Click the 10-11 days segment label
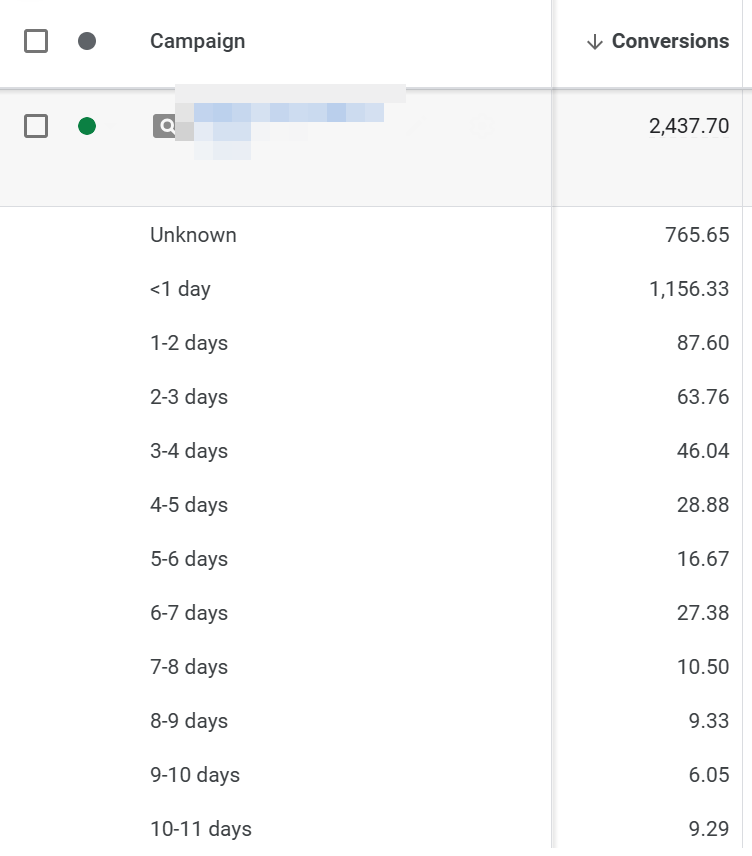752x856 pixels. coord(200,829)
